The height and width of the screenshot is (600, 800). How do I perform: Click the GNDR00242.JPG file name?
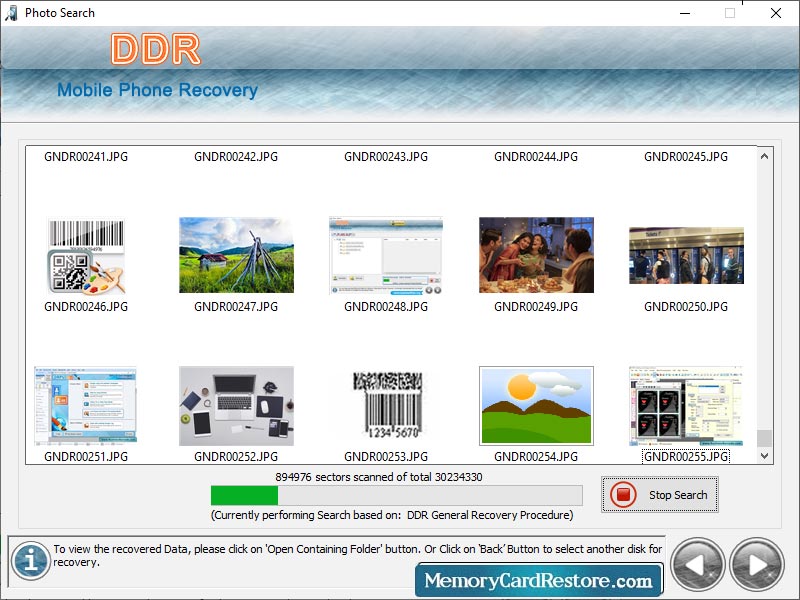tap(236, 157)
